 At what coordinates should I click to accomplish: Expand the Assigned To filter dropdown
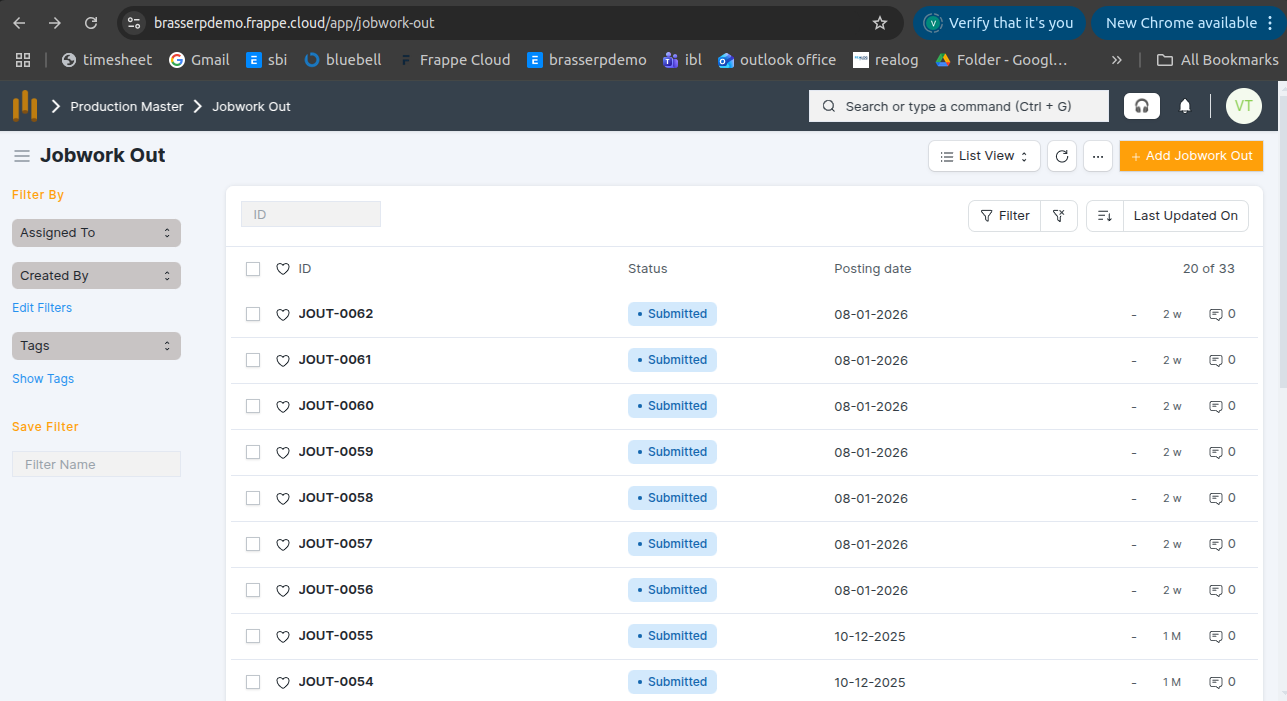pyautogui.click(x=96, y=233)
